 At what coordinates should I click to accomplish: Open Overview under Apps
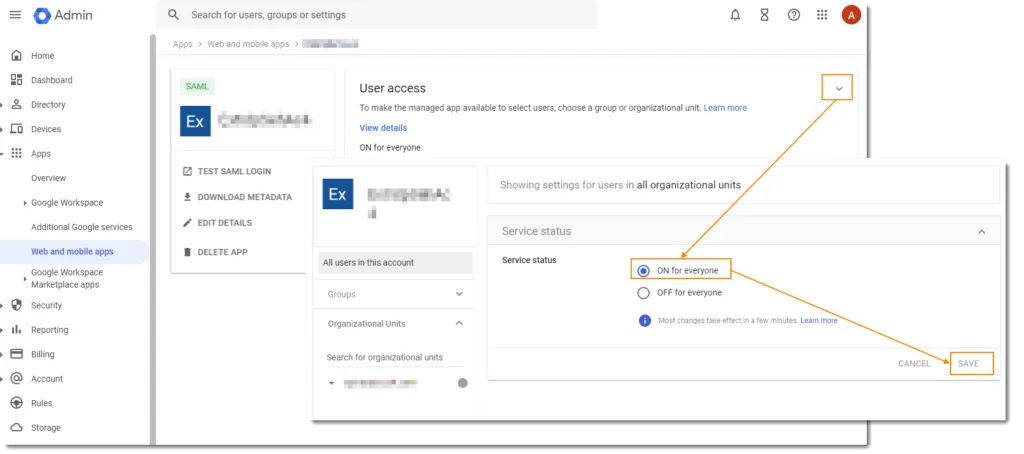coord(48,178)
